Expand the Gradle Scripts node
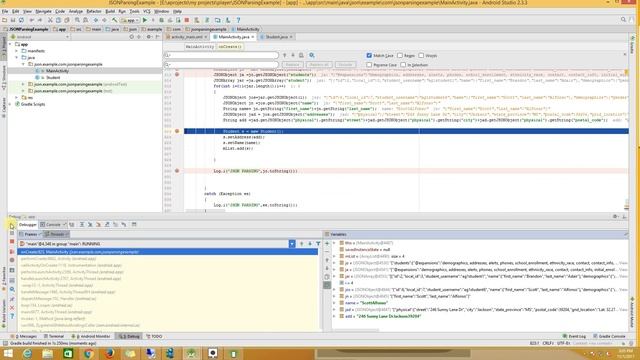640x360 pixels. click(x=10, y=104)
